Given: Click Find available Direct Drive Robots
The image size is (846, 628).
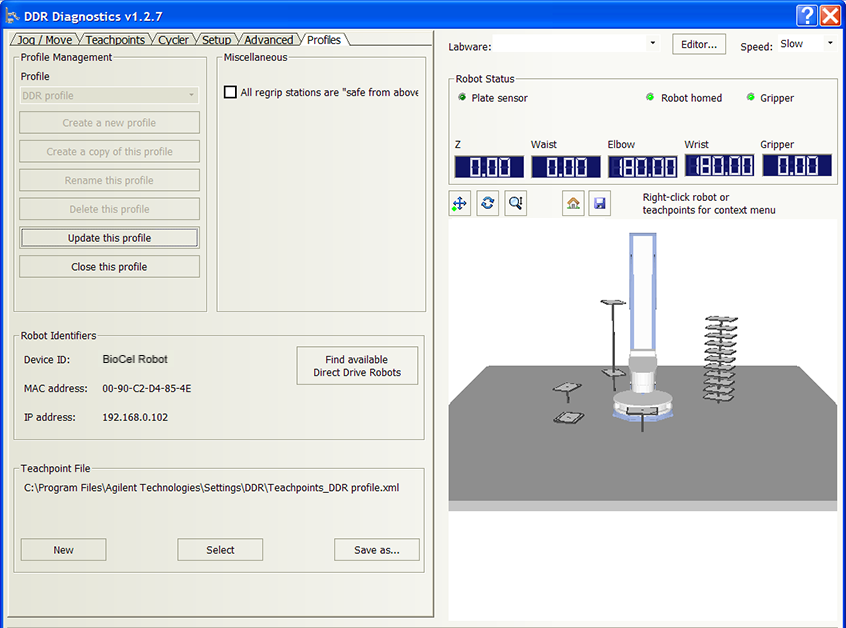Looking at the screenshot, I should pyautogui.click(x=357, y=366).
